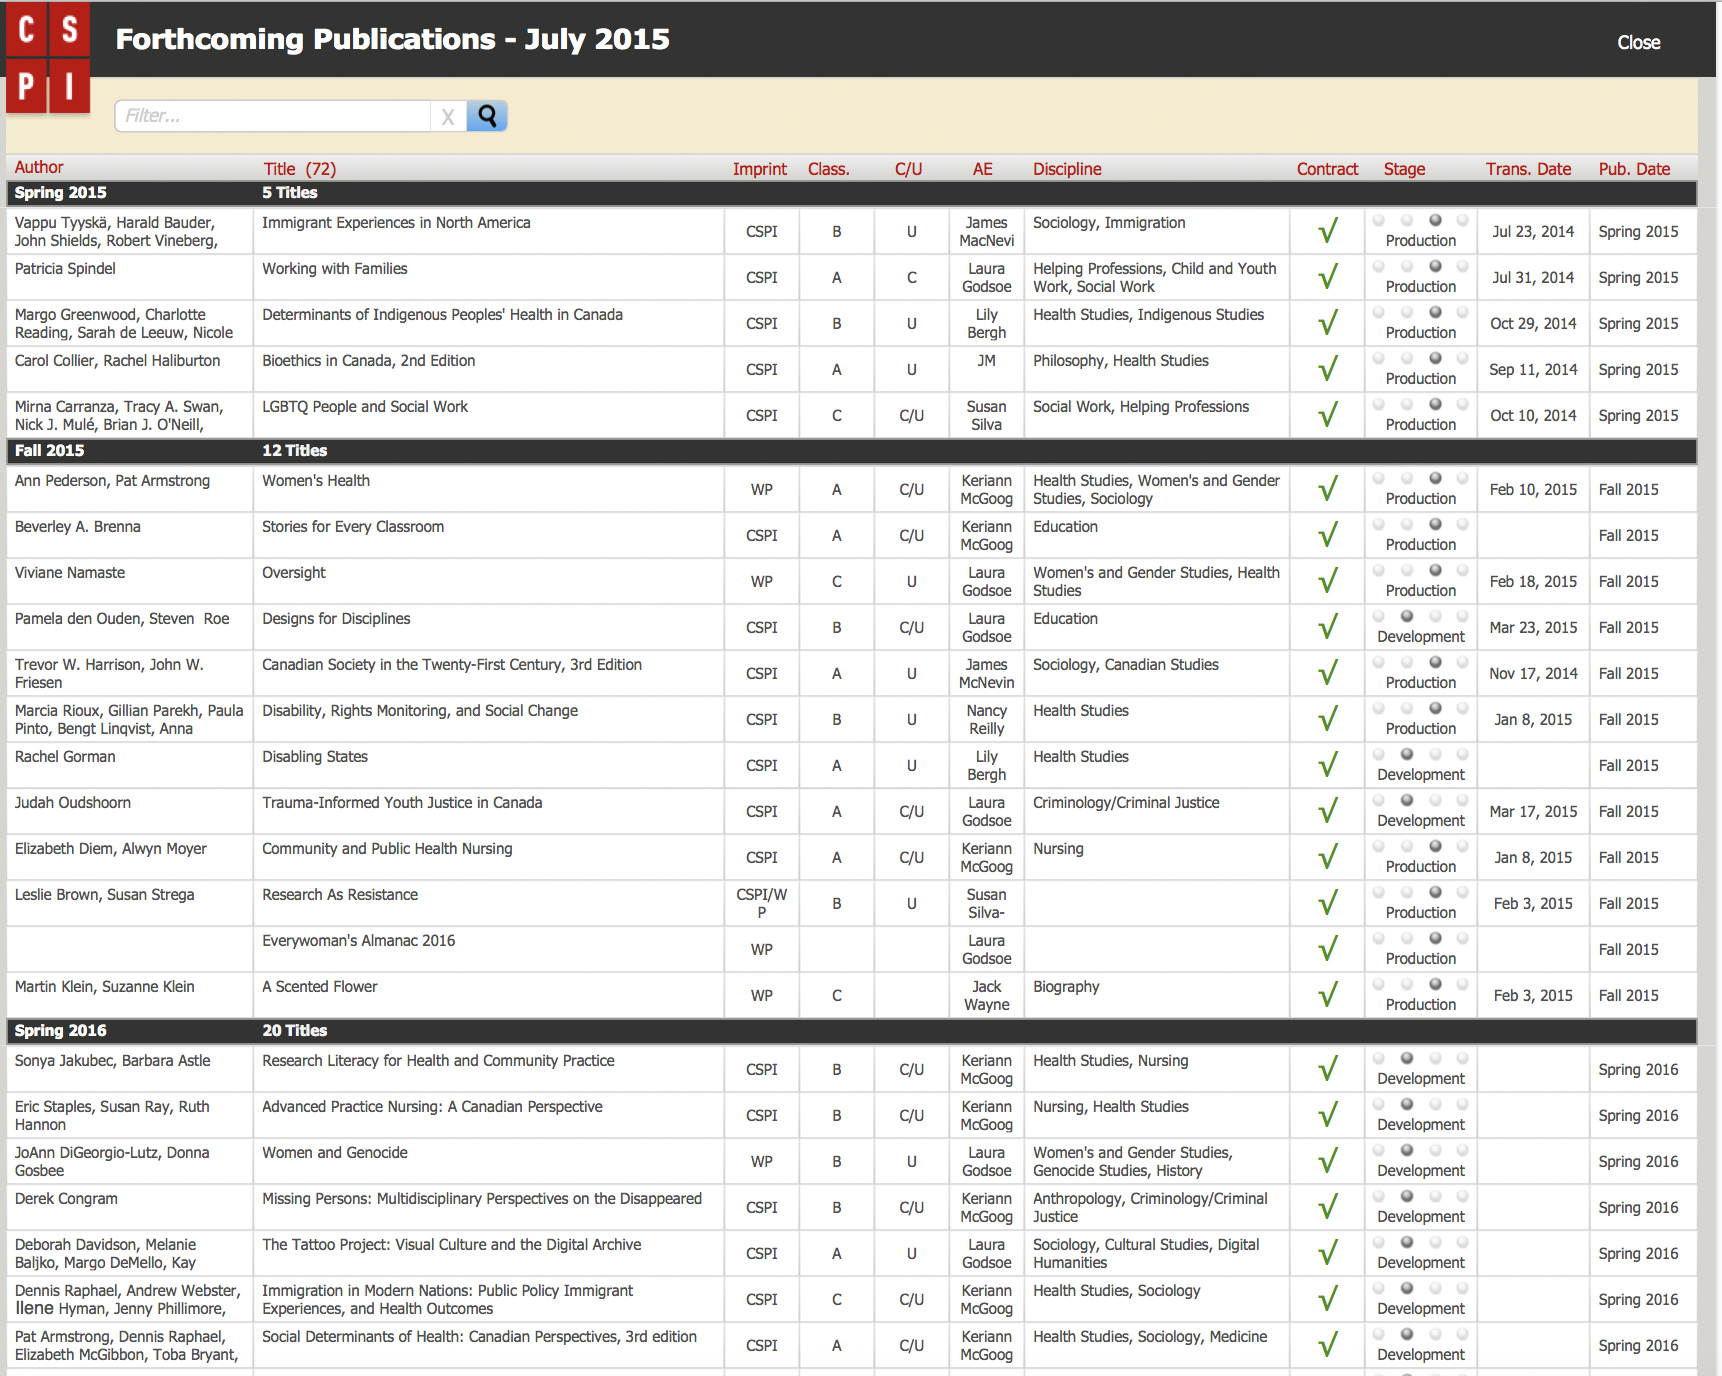Select Development stage dot for Designs for Disciplines
This screenshot has height=1376, width=1722.
pyautogui.click(x=1407, y=616)
